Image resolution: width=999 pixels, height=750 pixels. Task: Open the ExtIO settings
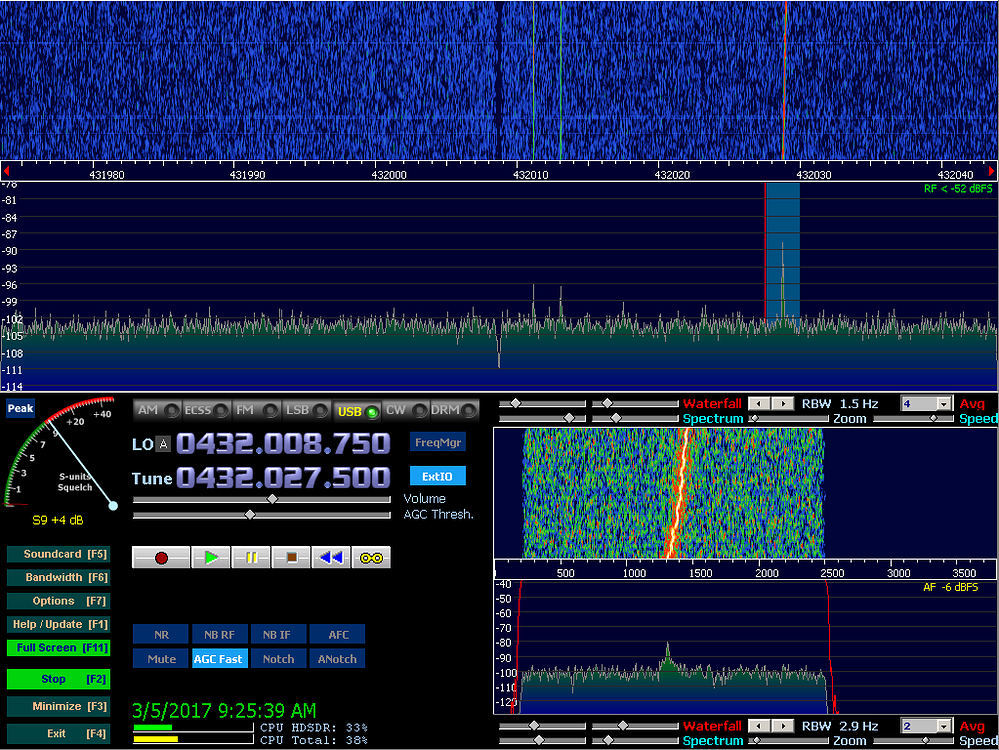pyautogui.click(x=438, y=476)
